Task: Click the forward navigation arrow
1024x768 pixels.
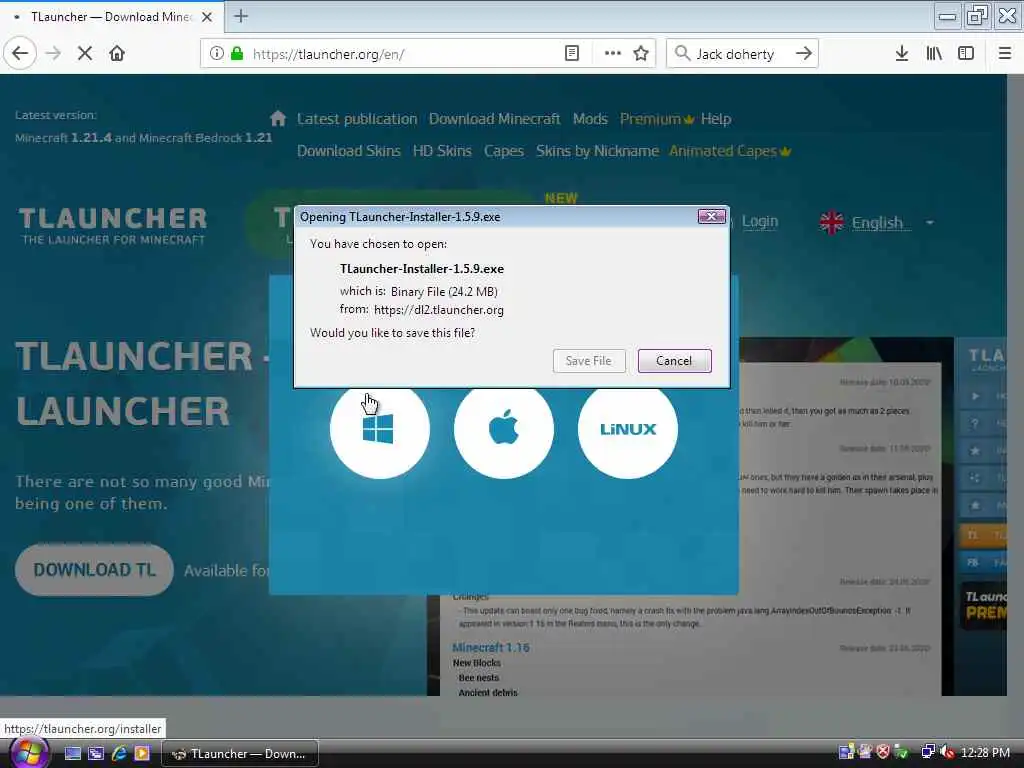Action: [53, 53]
